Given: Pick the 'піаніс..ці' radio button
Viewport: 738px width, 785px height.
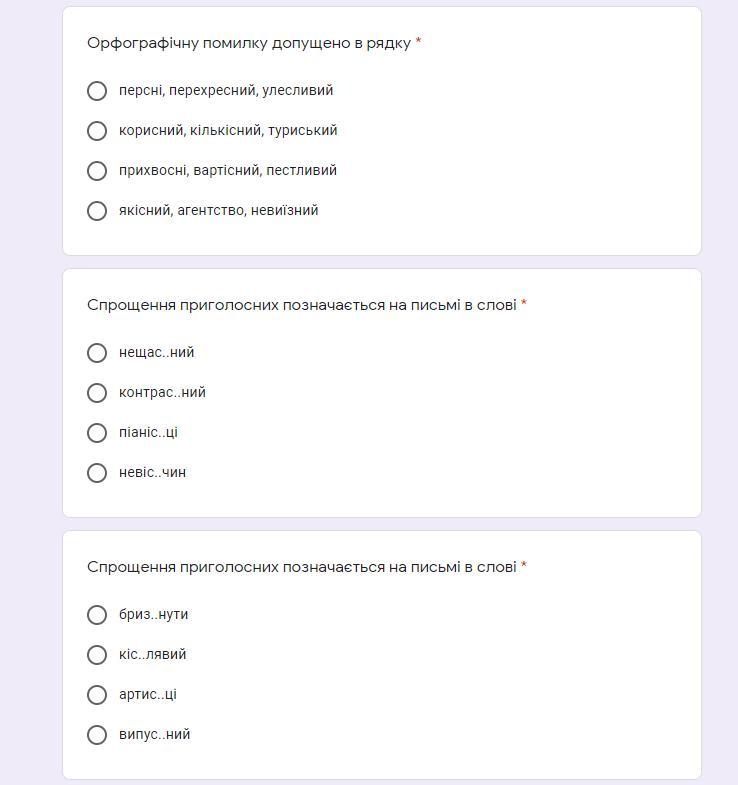Looking at the screenshot, I should coord(97,433).
